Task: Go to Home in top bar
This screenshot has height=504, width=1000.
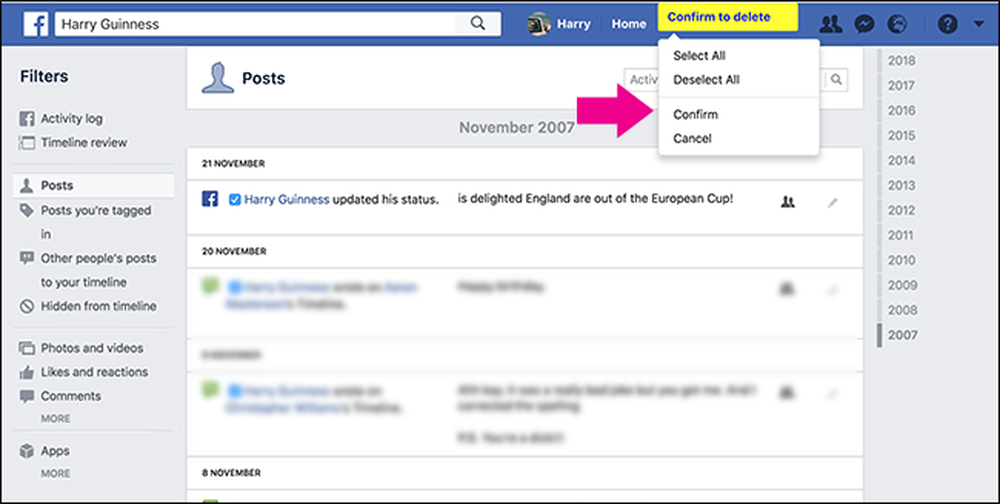Action: tap(628, 24)
